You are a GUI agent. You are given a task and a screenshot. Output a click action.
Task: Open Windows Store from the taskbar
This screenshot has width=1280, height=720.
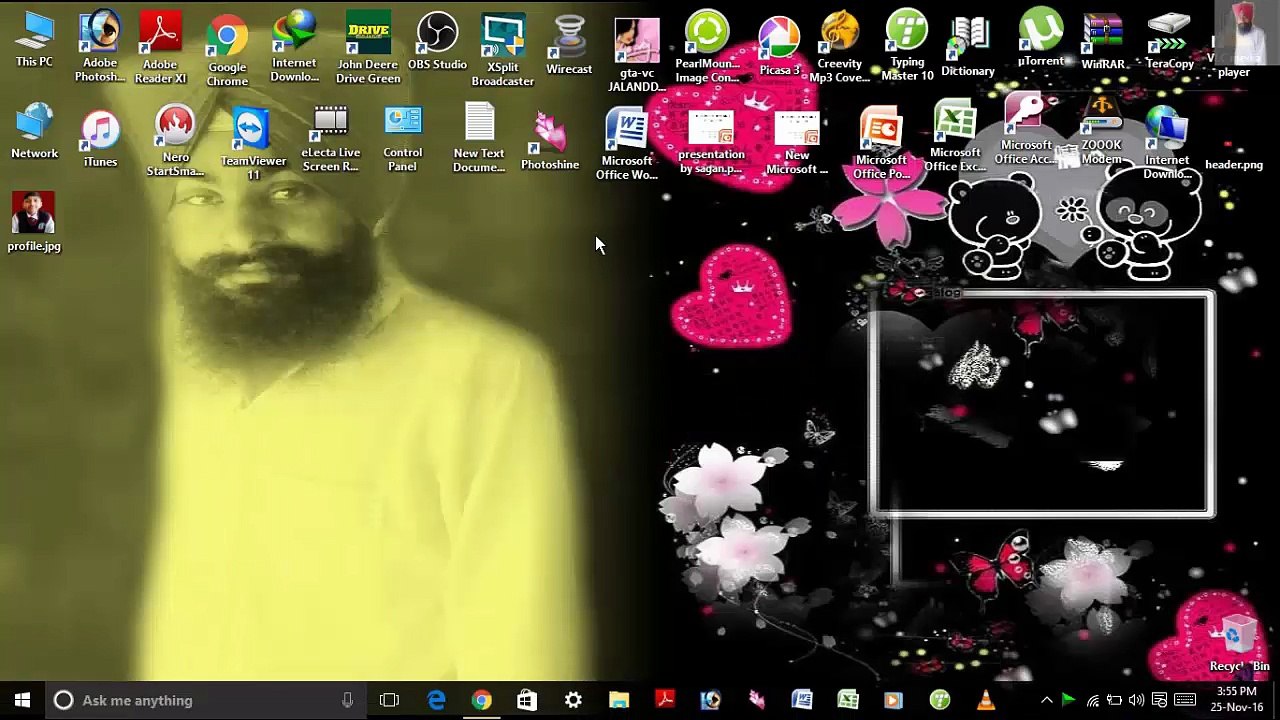point(527,700)
